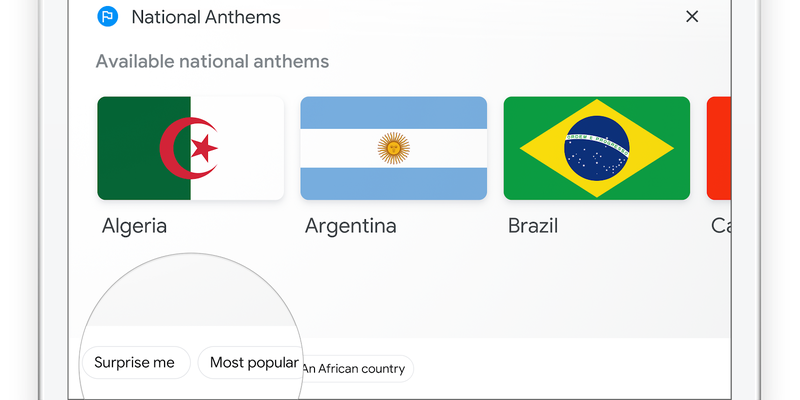The image size is (800, 400).
Task: Choose the Brazil flag card
Action: point(596,148)
